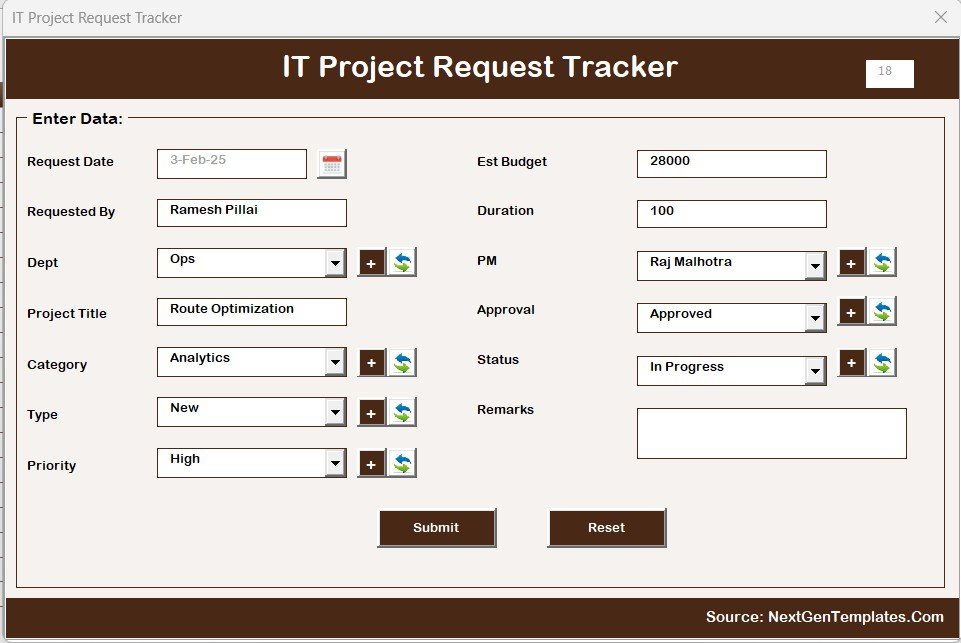961x643 pixels.
Task: Refresh the Approval list icon
Action: (882, 312)
